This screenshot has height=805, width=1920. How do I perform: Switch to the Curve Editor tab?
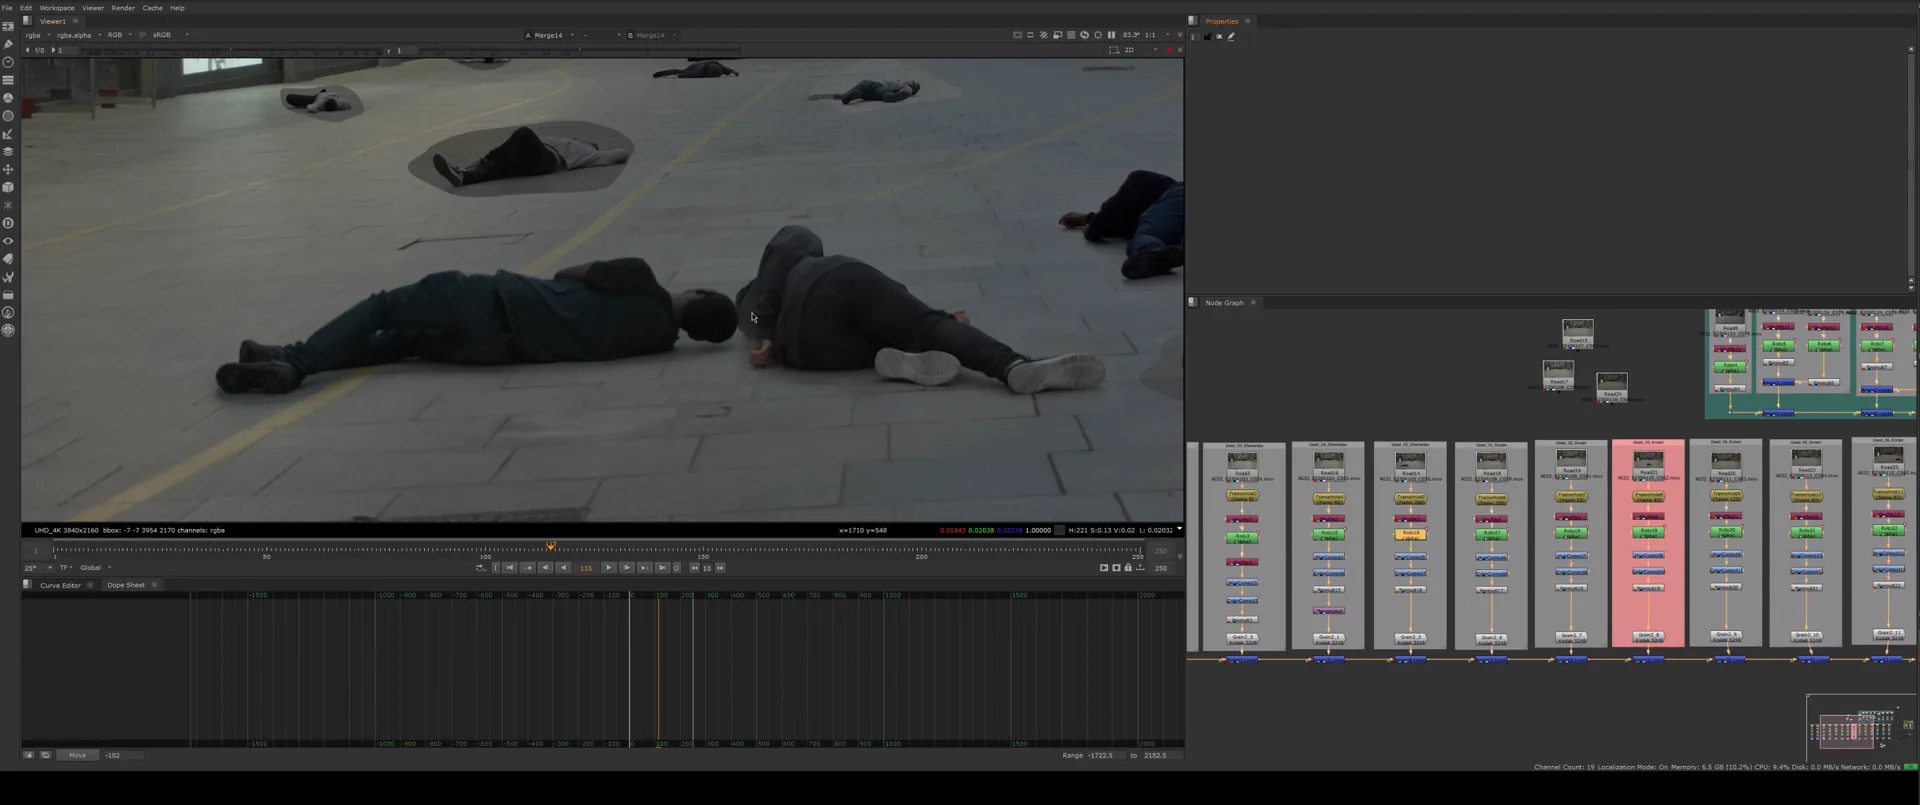pos(60,585)
